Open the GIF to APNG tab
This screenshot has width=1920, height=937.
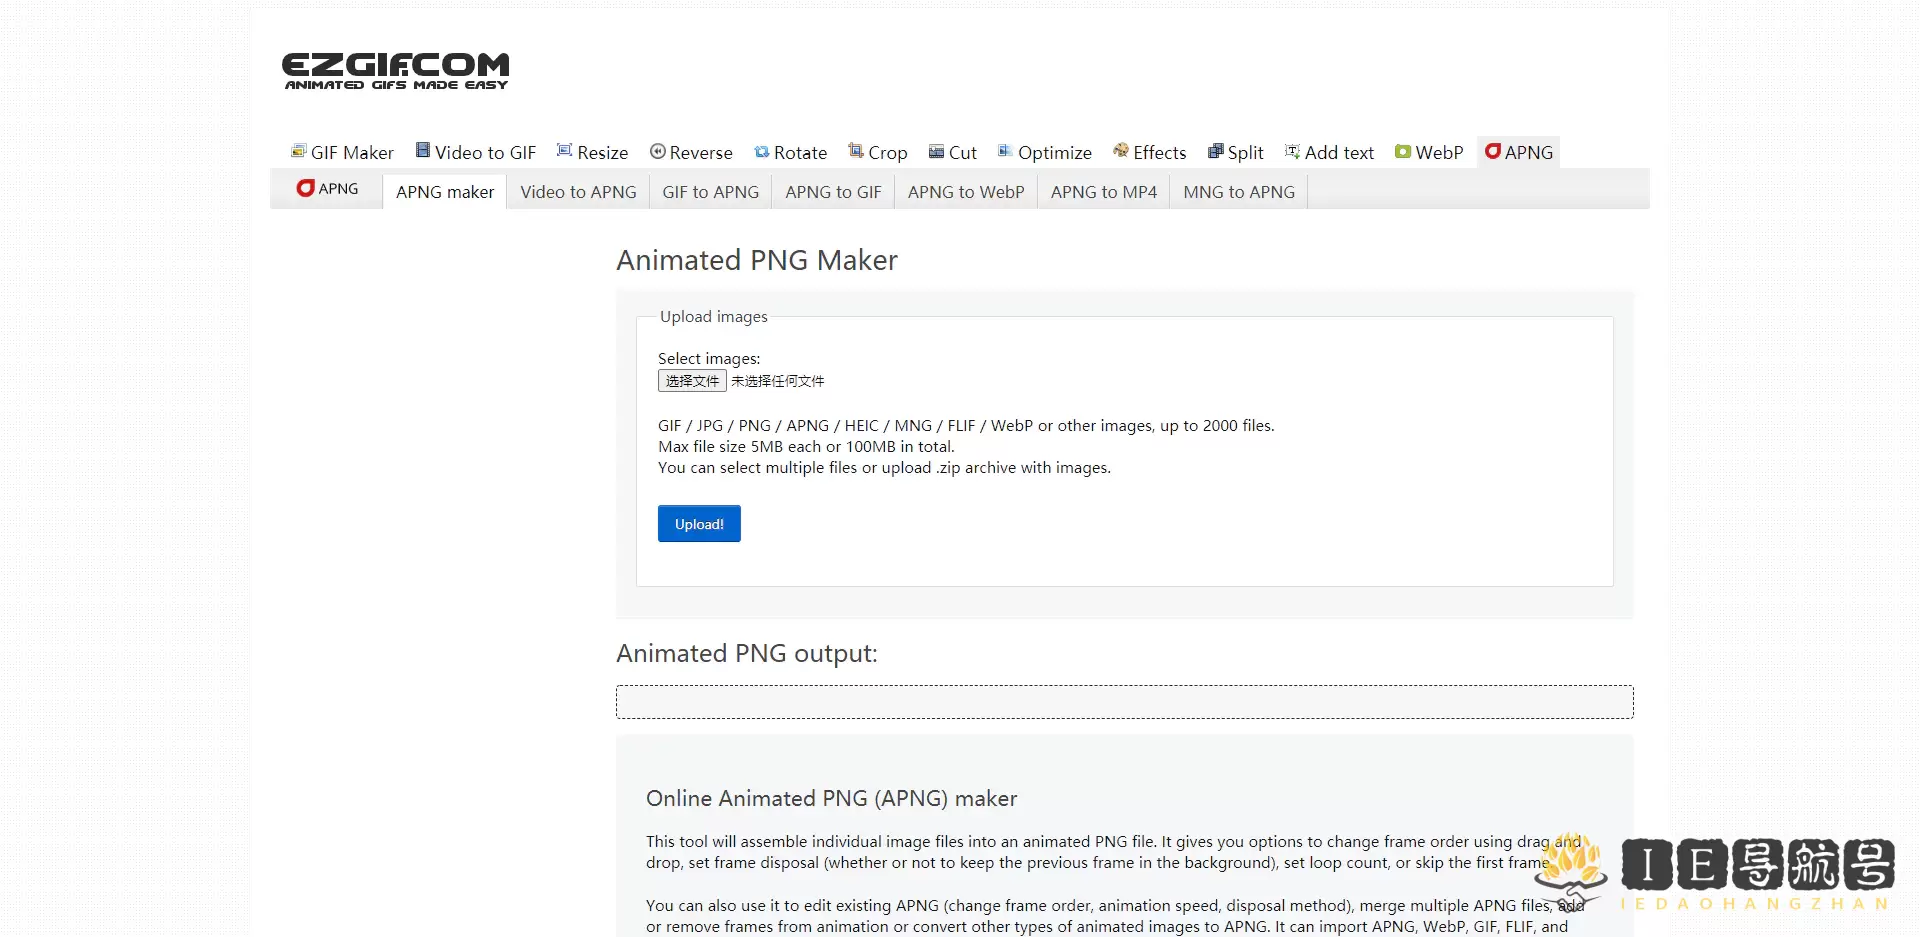(x=710, y=192)
